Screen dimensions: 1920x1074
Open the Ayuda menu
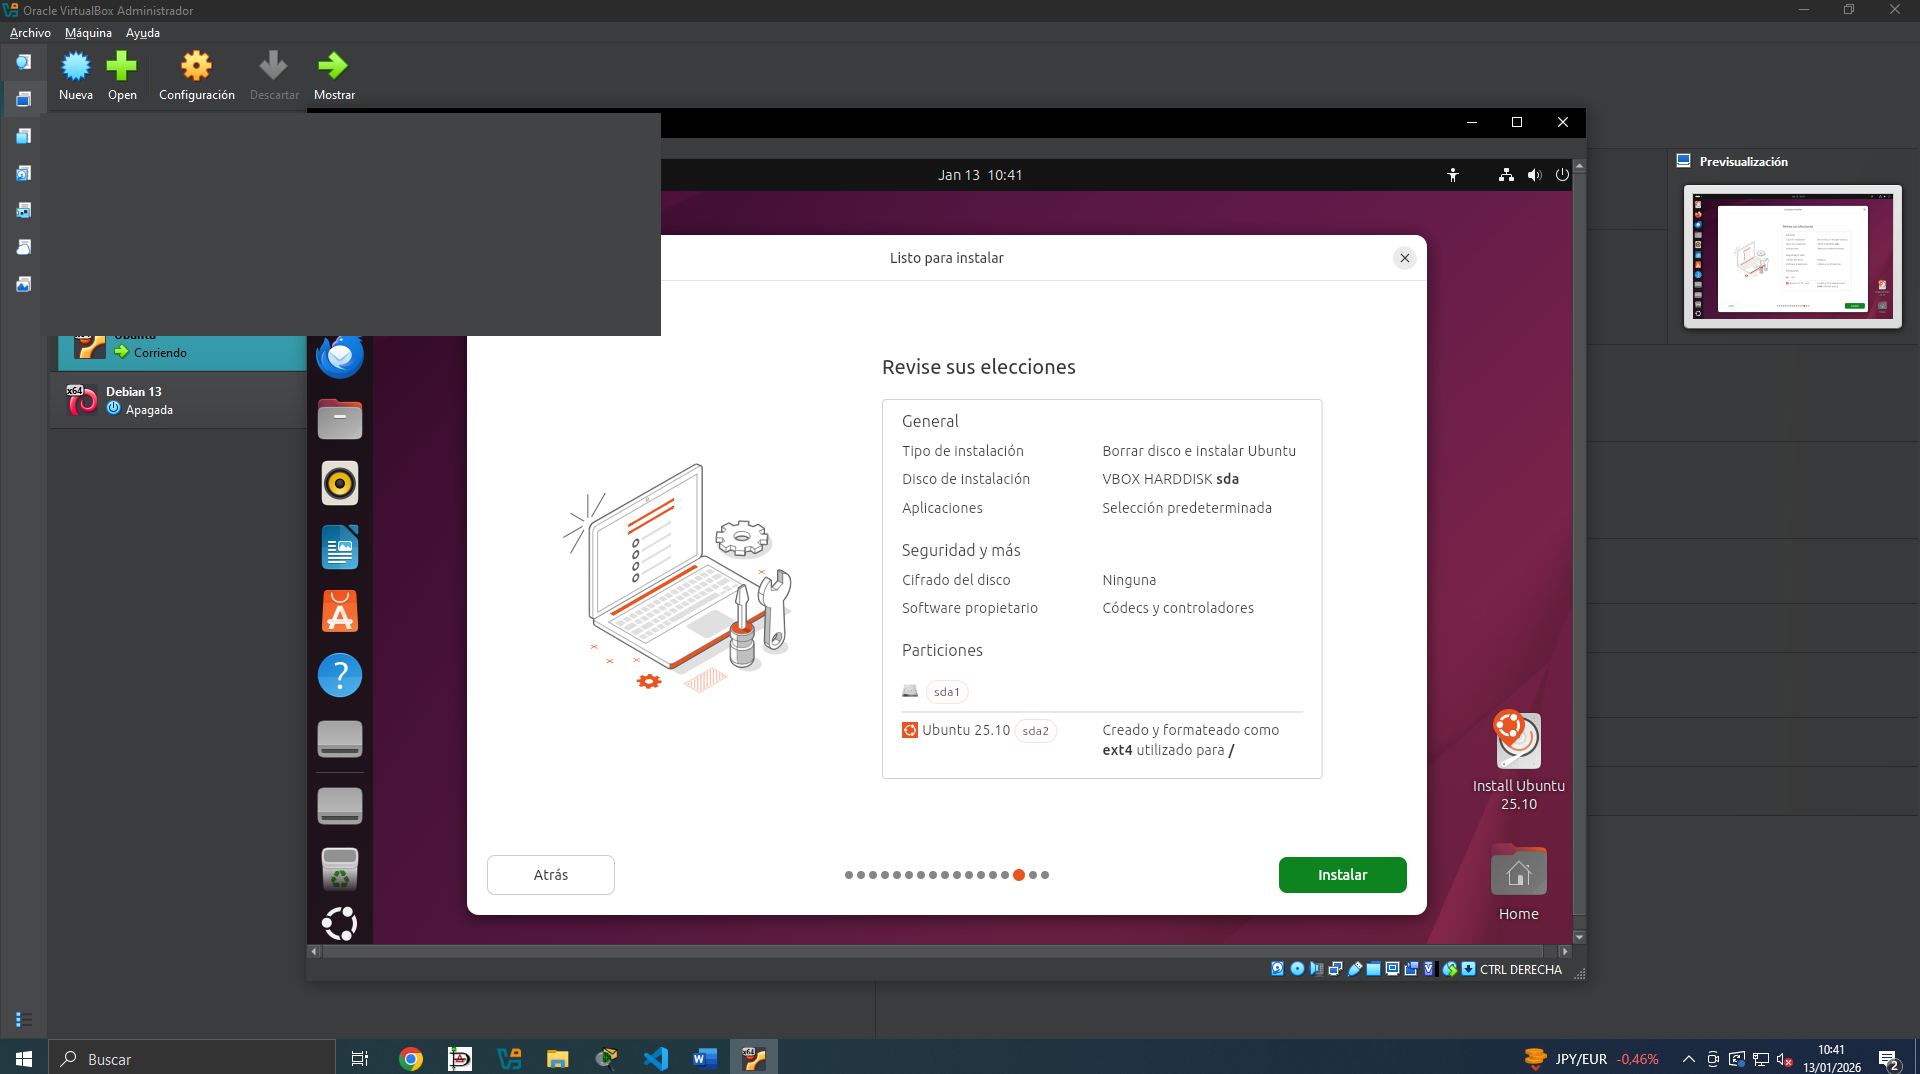pyautogui.click(x=142, y=33)
